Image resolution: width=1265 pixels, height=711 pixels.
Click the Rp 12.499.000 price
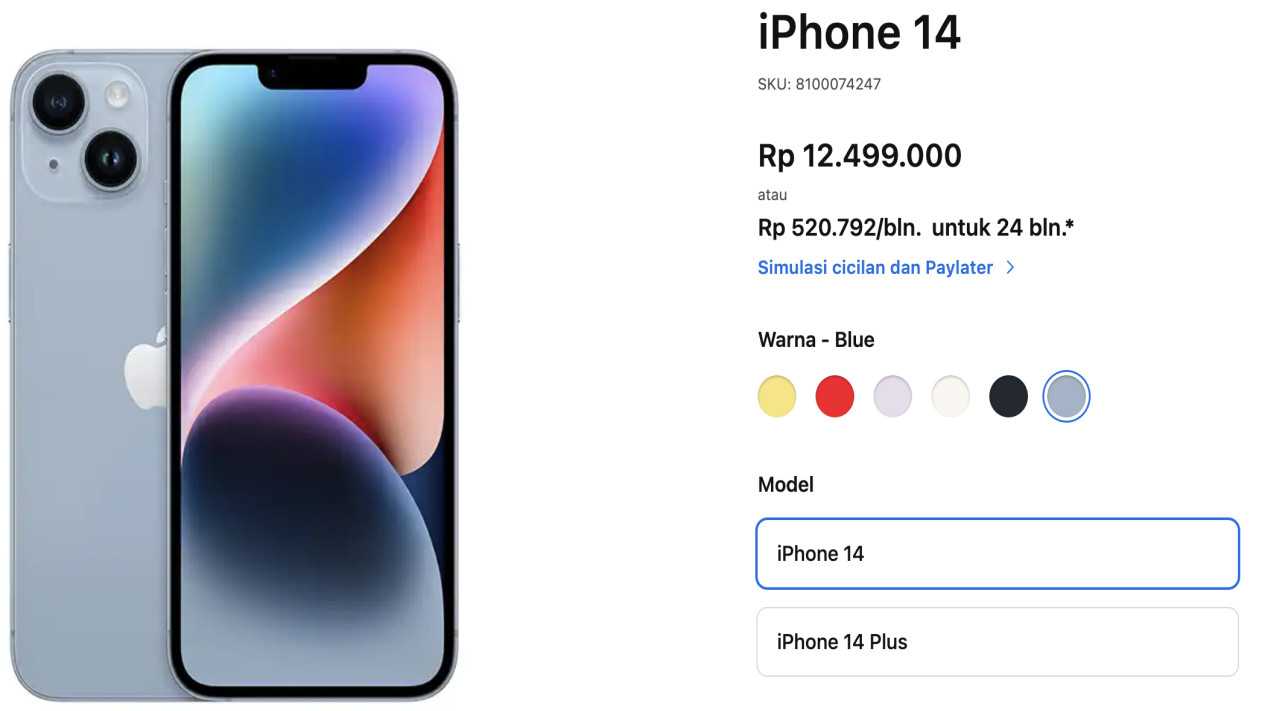click(x=860, y=156)
